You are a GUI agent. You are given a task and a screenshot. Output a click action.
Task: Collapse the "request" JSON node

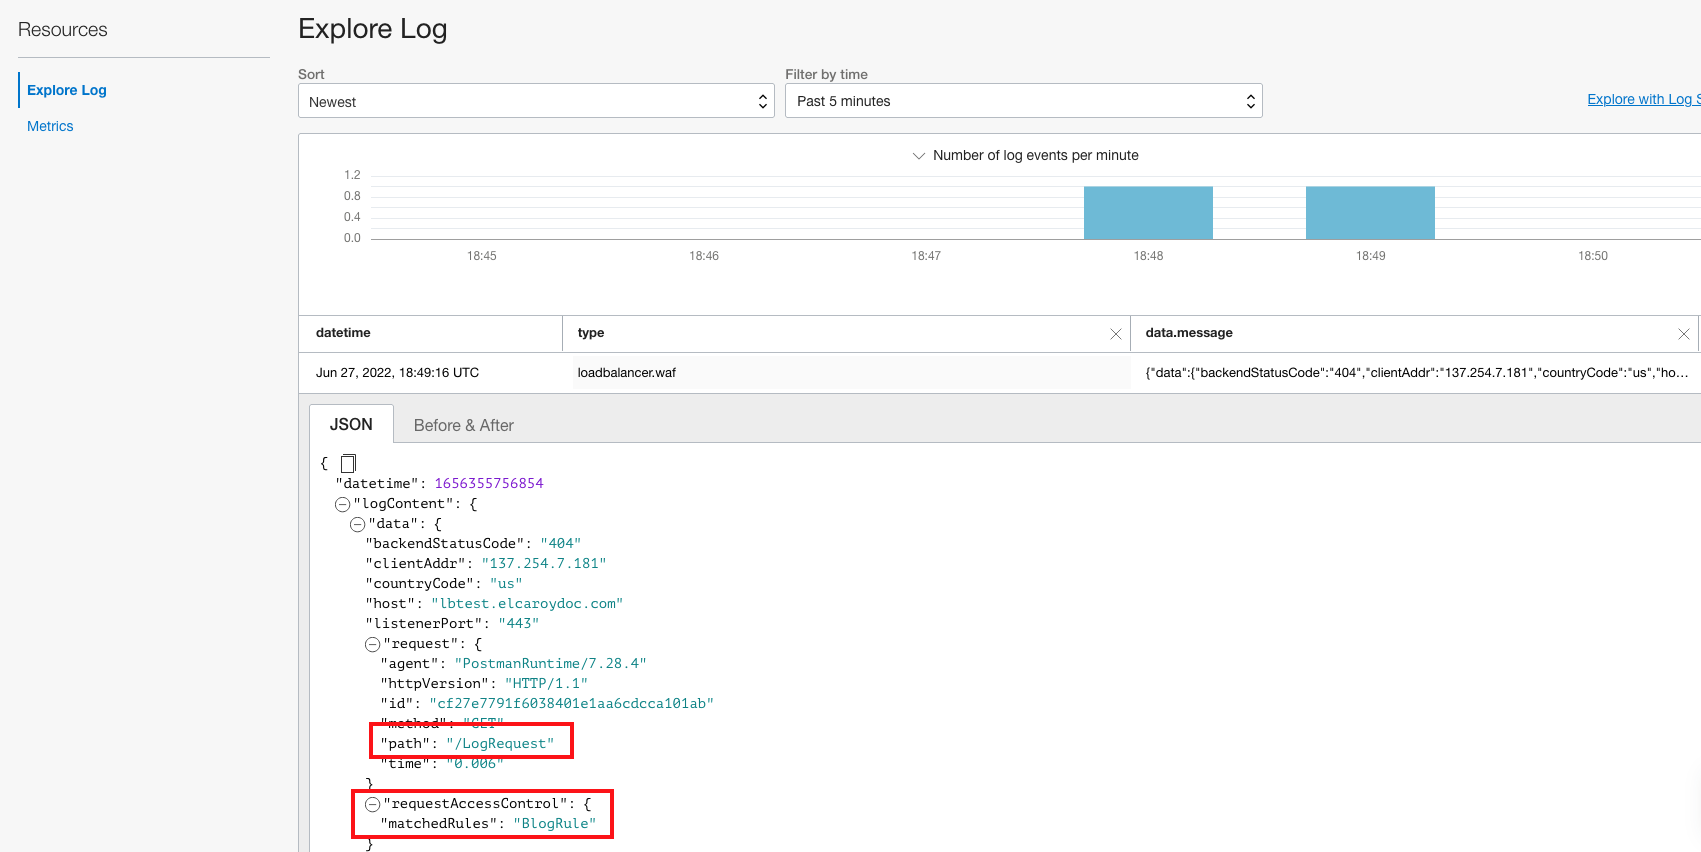click(372, 644)
